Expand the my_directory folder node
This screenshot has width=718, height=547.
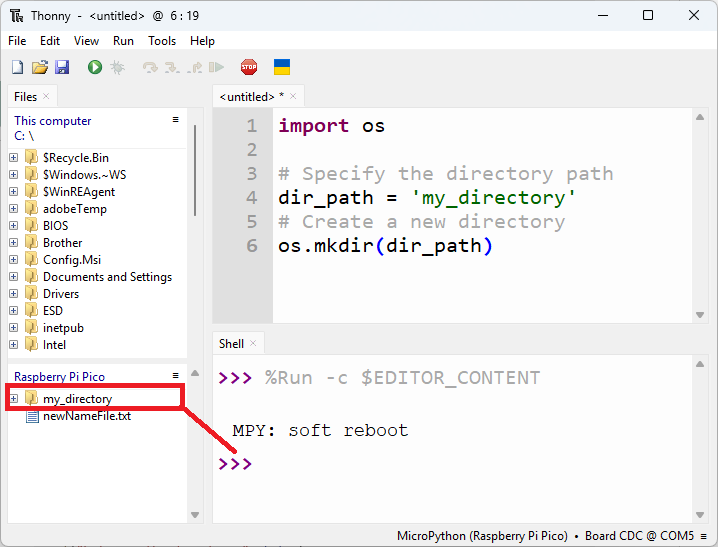coord(14,399)
